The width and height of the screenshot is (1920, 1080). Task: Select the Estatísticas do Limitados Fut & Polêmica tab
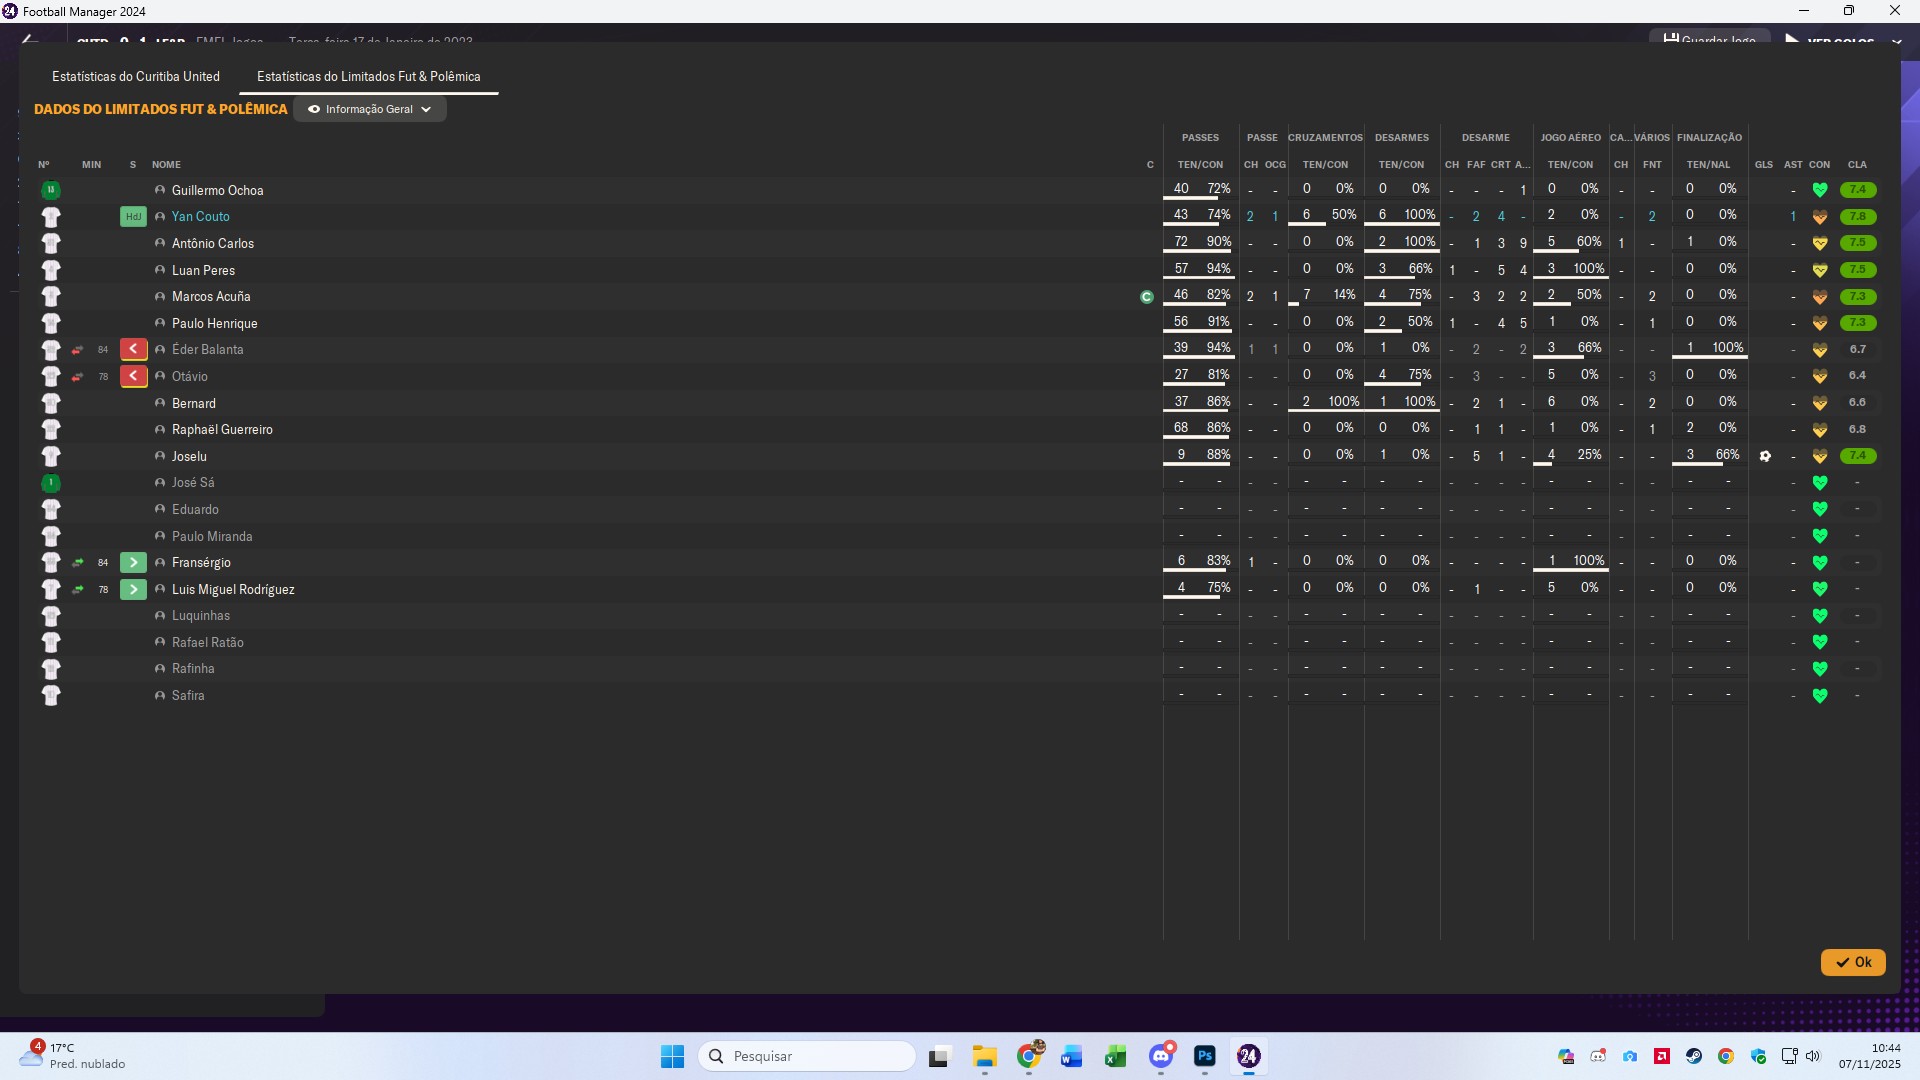click(x=368, y=76)
